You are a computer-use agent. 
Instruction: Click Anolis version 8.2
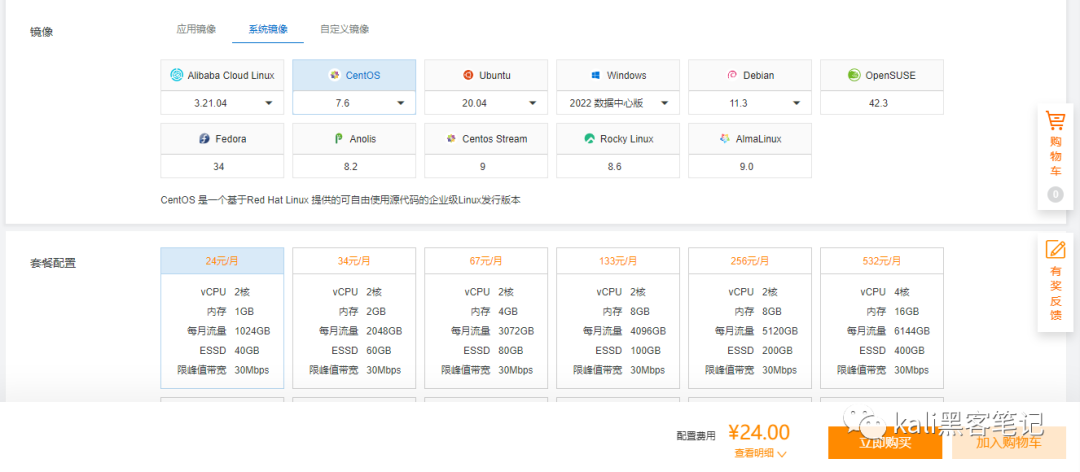[x=354, y=166]
